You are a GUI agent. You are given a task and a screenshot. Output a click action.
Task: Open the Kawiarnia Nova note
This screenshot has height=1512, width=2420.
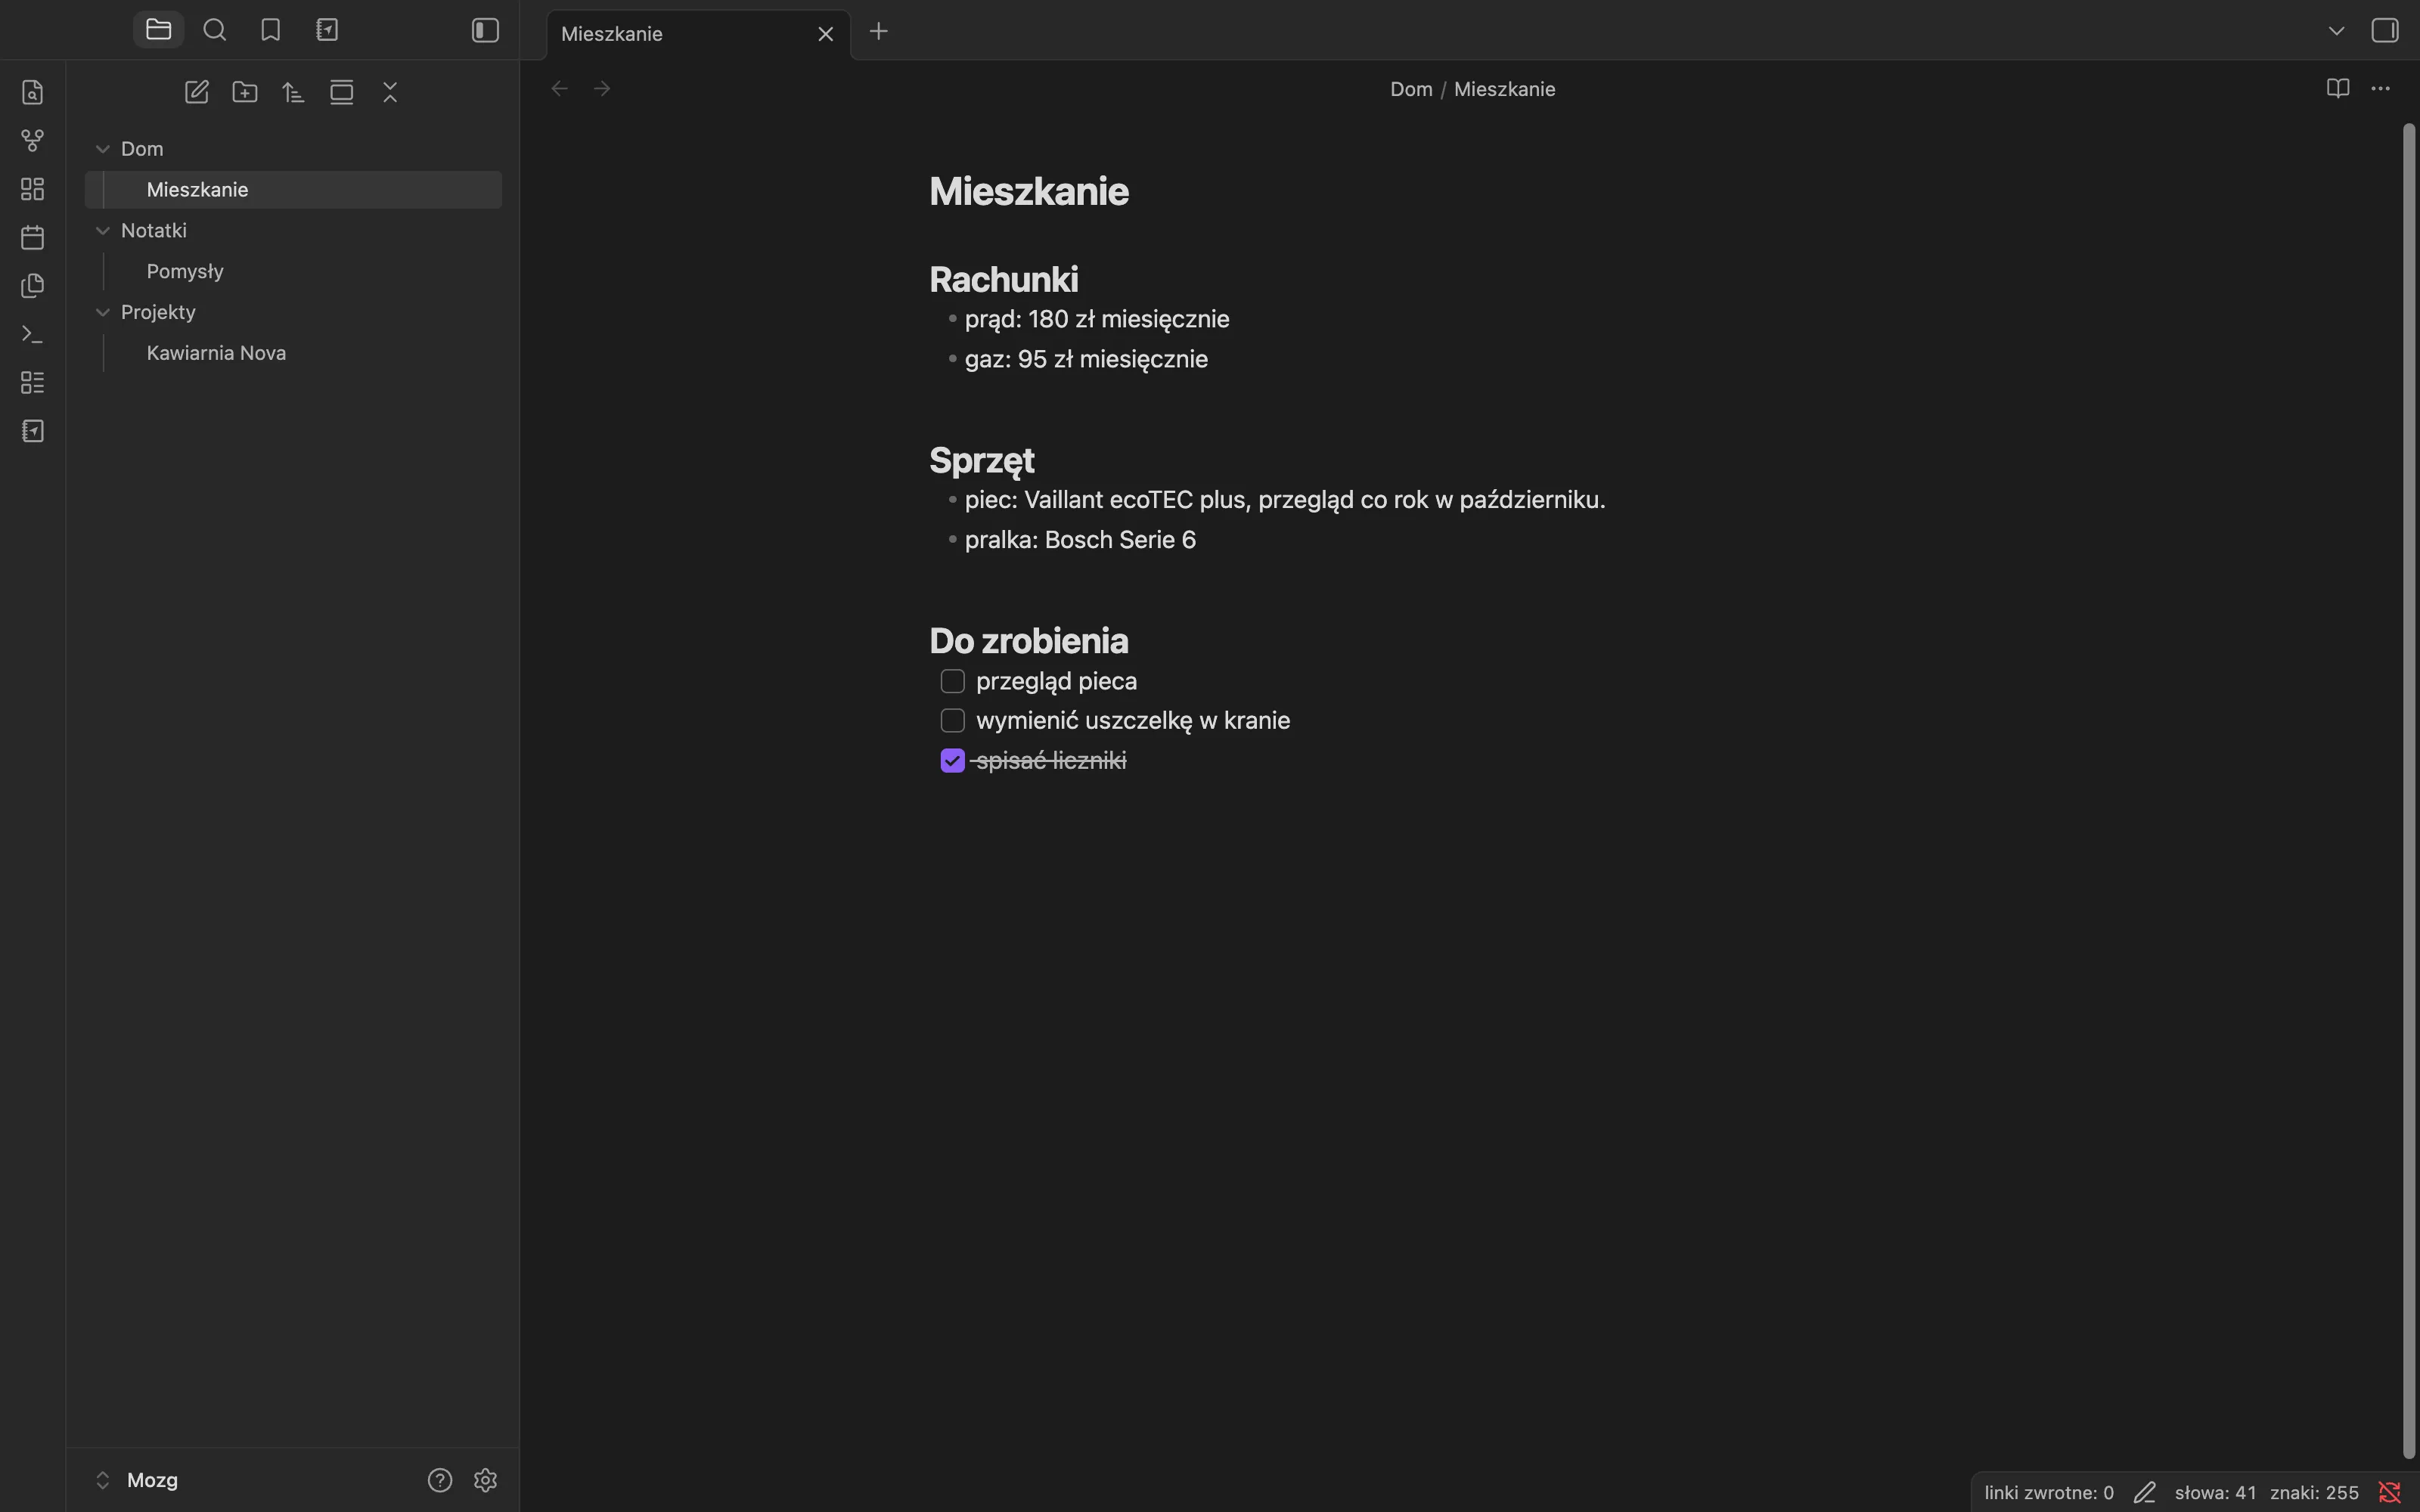pos(216,353)
